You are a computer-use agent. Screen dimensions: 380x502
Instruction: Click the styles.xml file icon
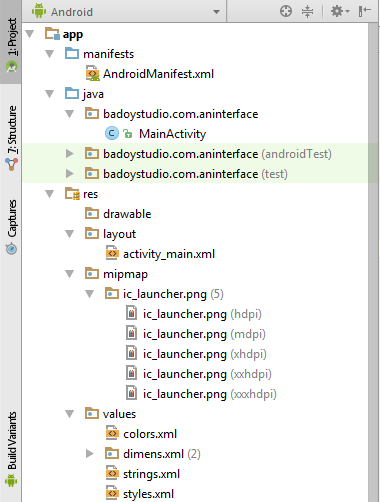click(x=112, y=493)
